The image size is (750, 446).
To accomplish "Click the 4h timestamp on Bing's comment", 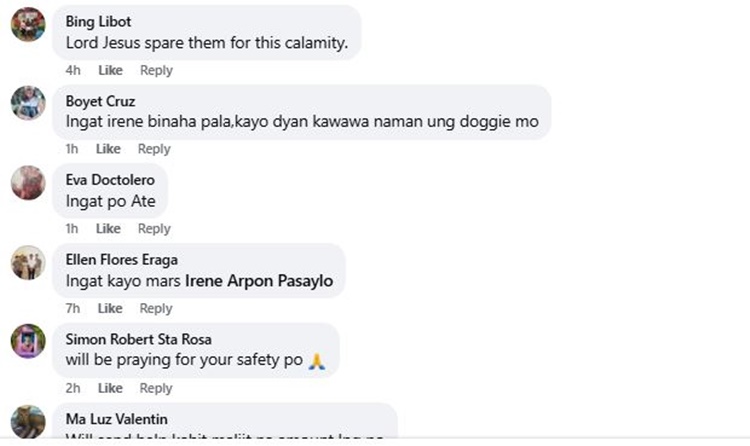I will point(73,70).
